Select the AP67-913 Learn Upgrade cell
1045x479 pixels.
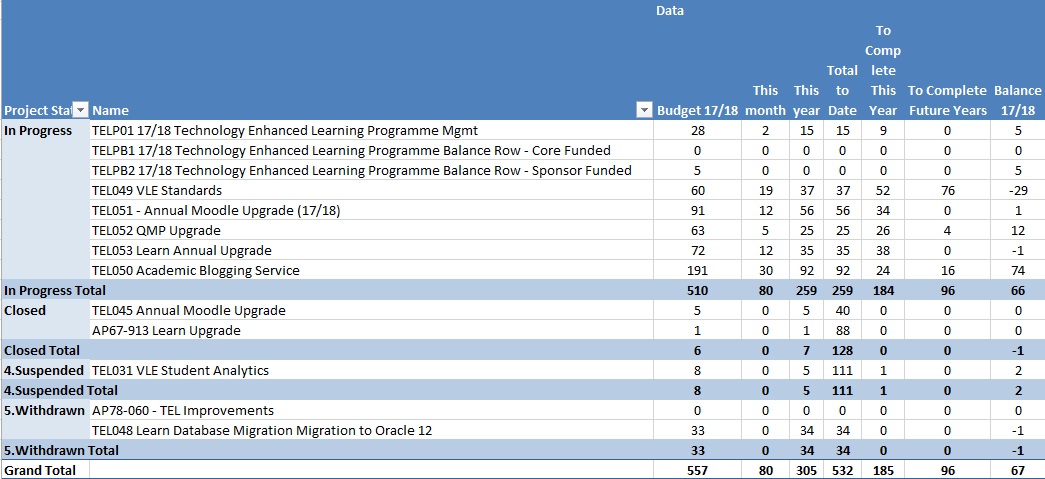tap(166, 330)
